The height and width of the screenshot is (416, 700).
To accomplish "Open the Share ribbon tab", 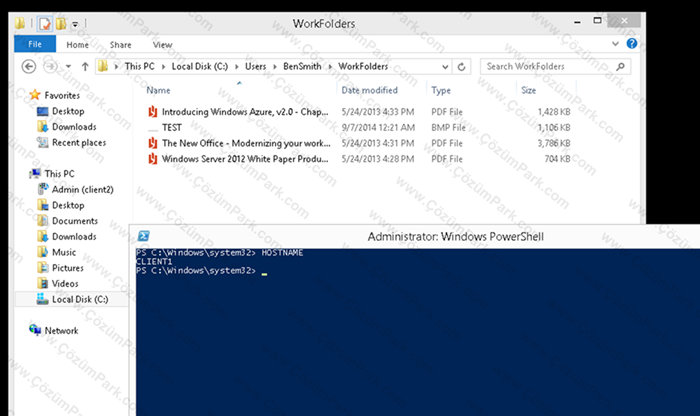I will tap(121, 45).
